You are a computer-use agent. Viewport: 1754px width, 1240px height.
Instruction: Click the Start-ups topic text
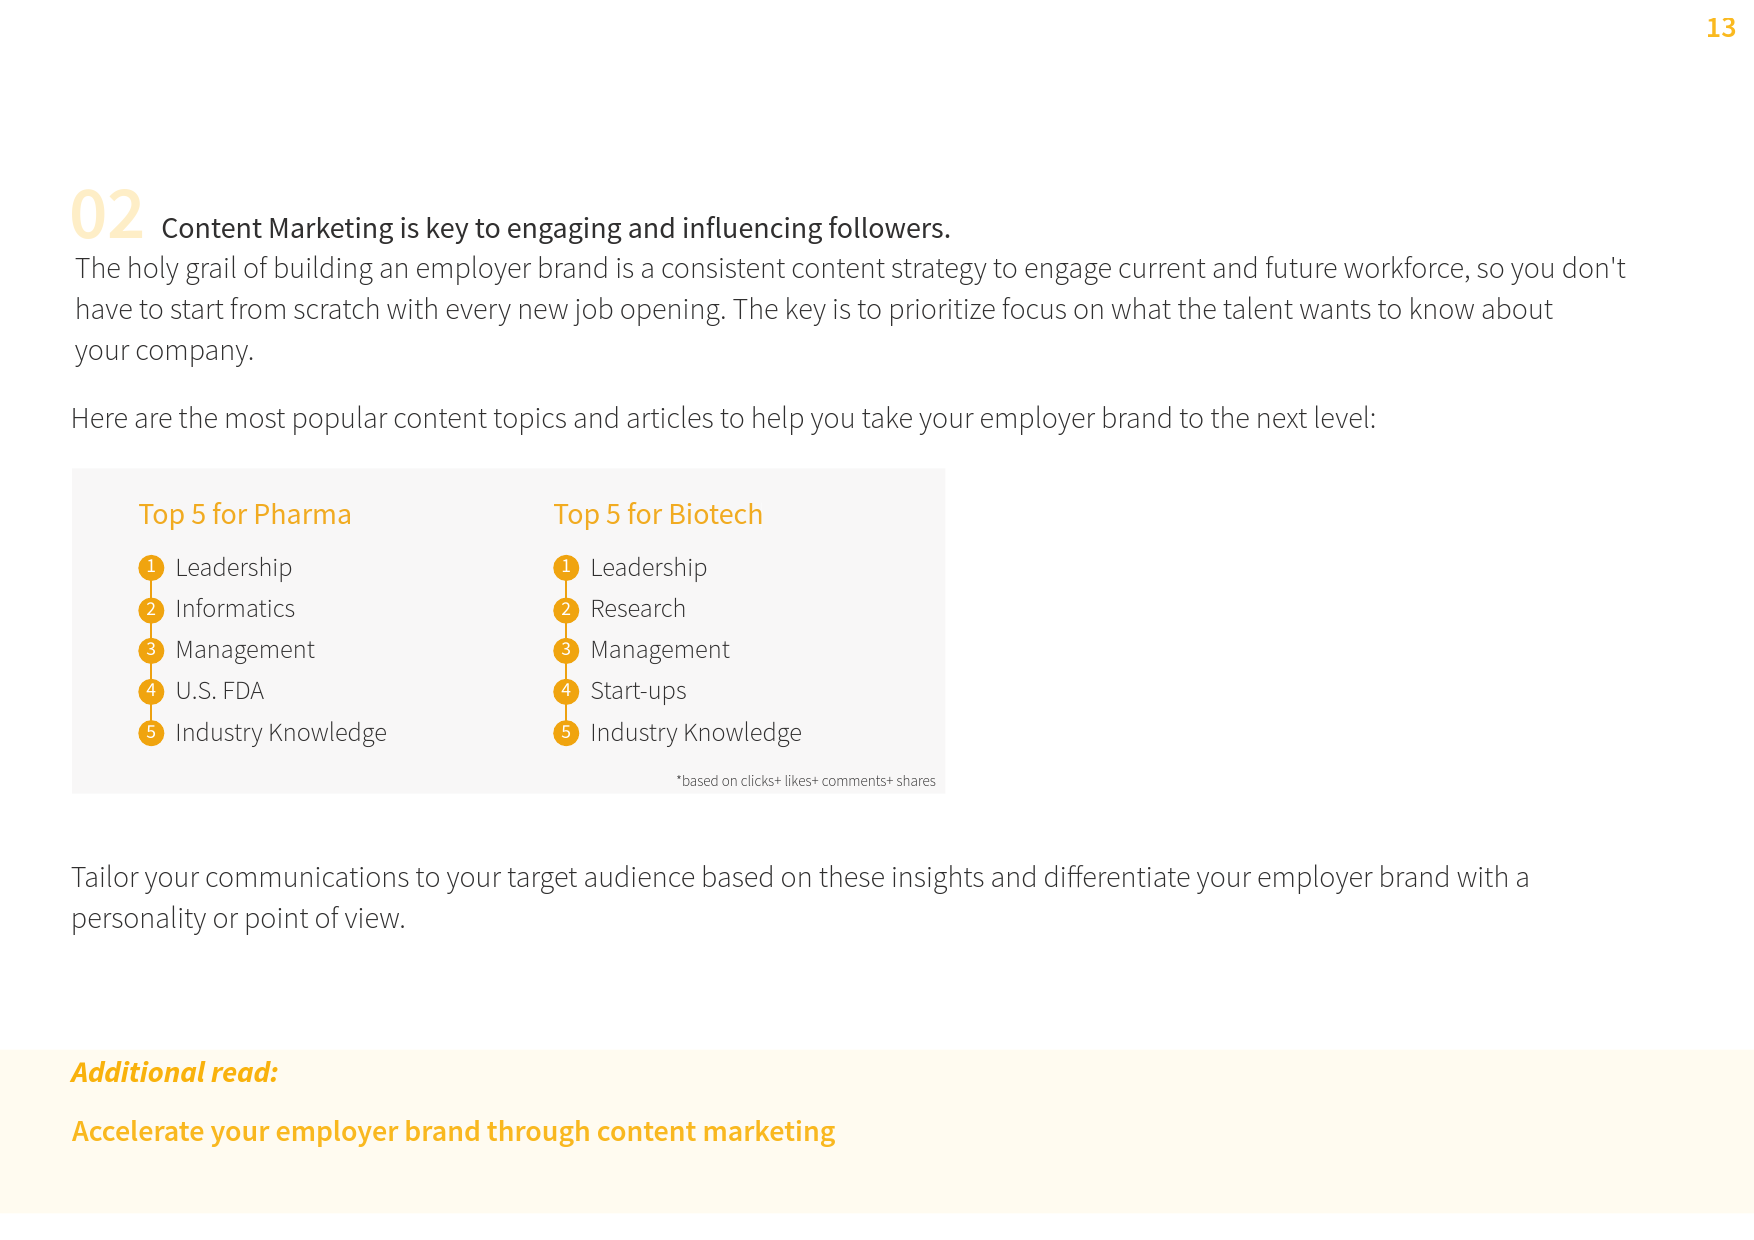pos(638,691)
